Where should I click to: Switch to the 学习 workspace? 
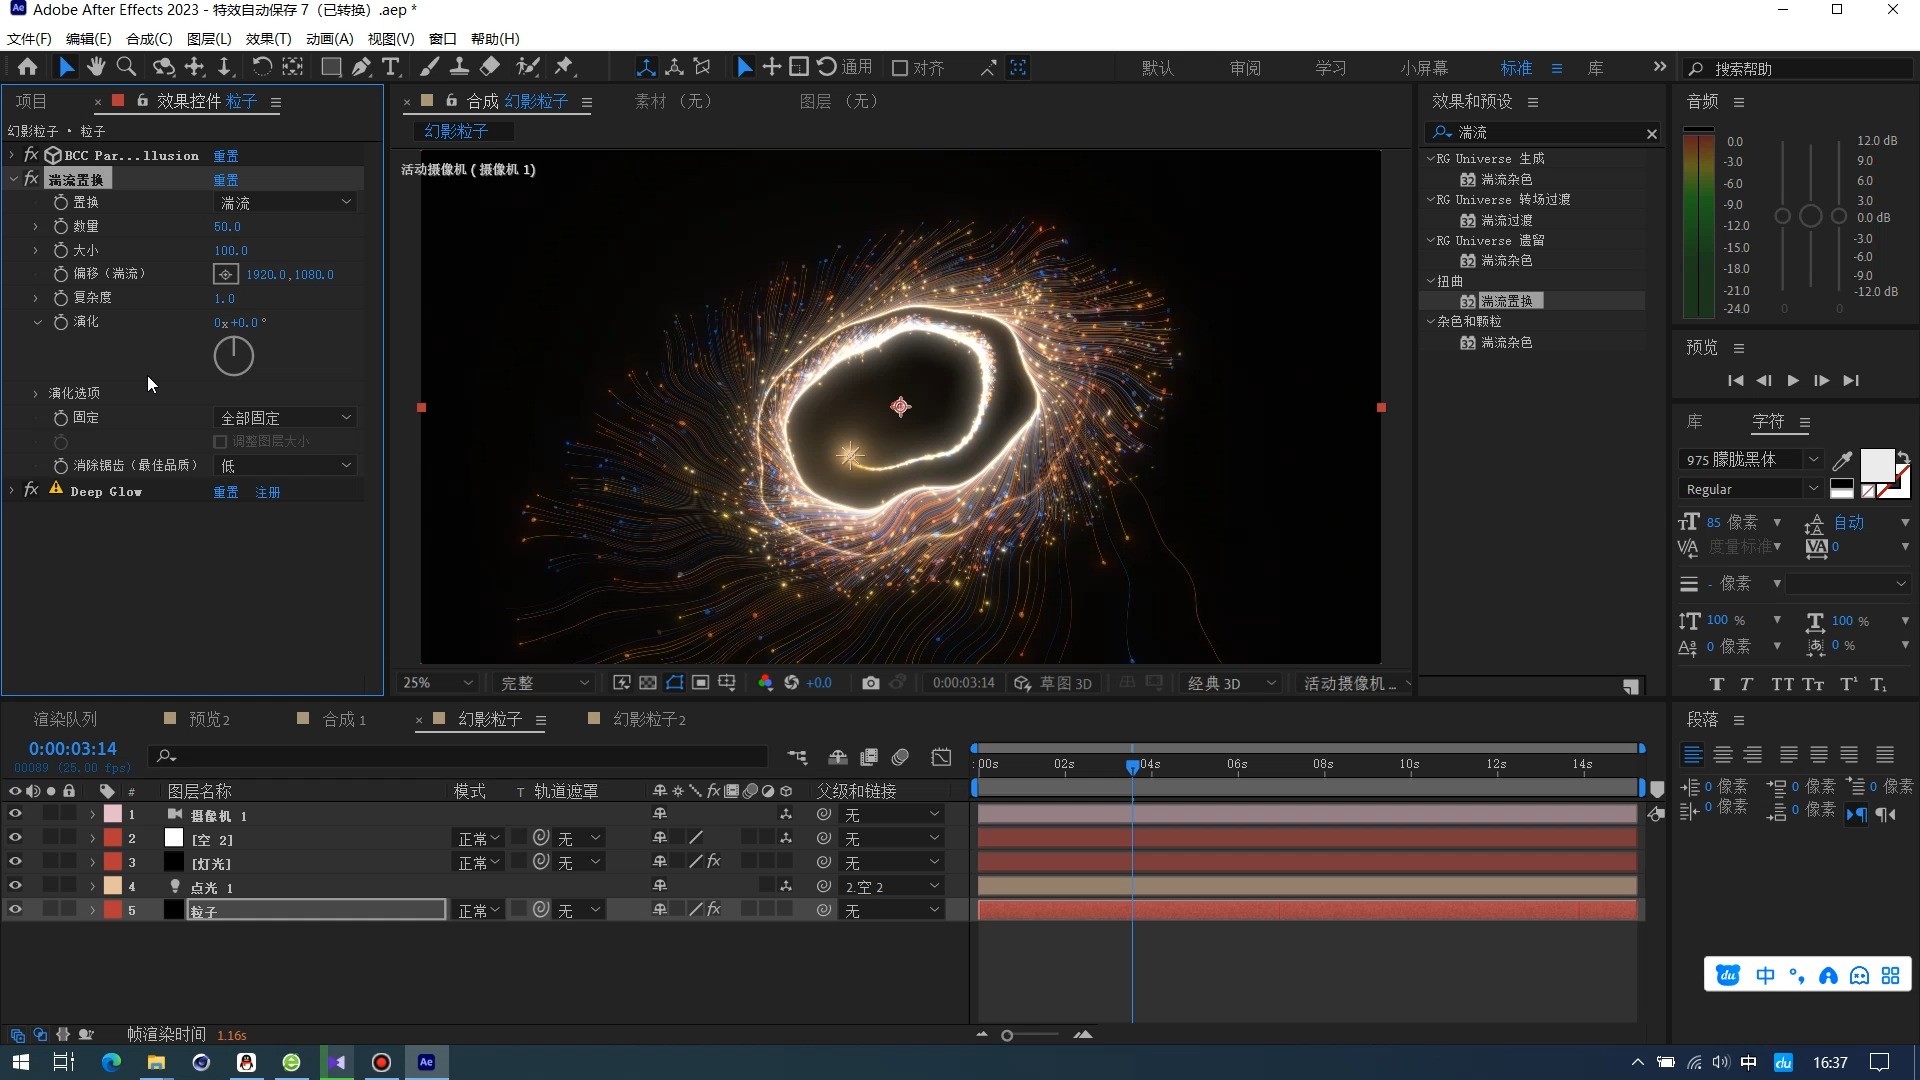[x=1330, y=68]
